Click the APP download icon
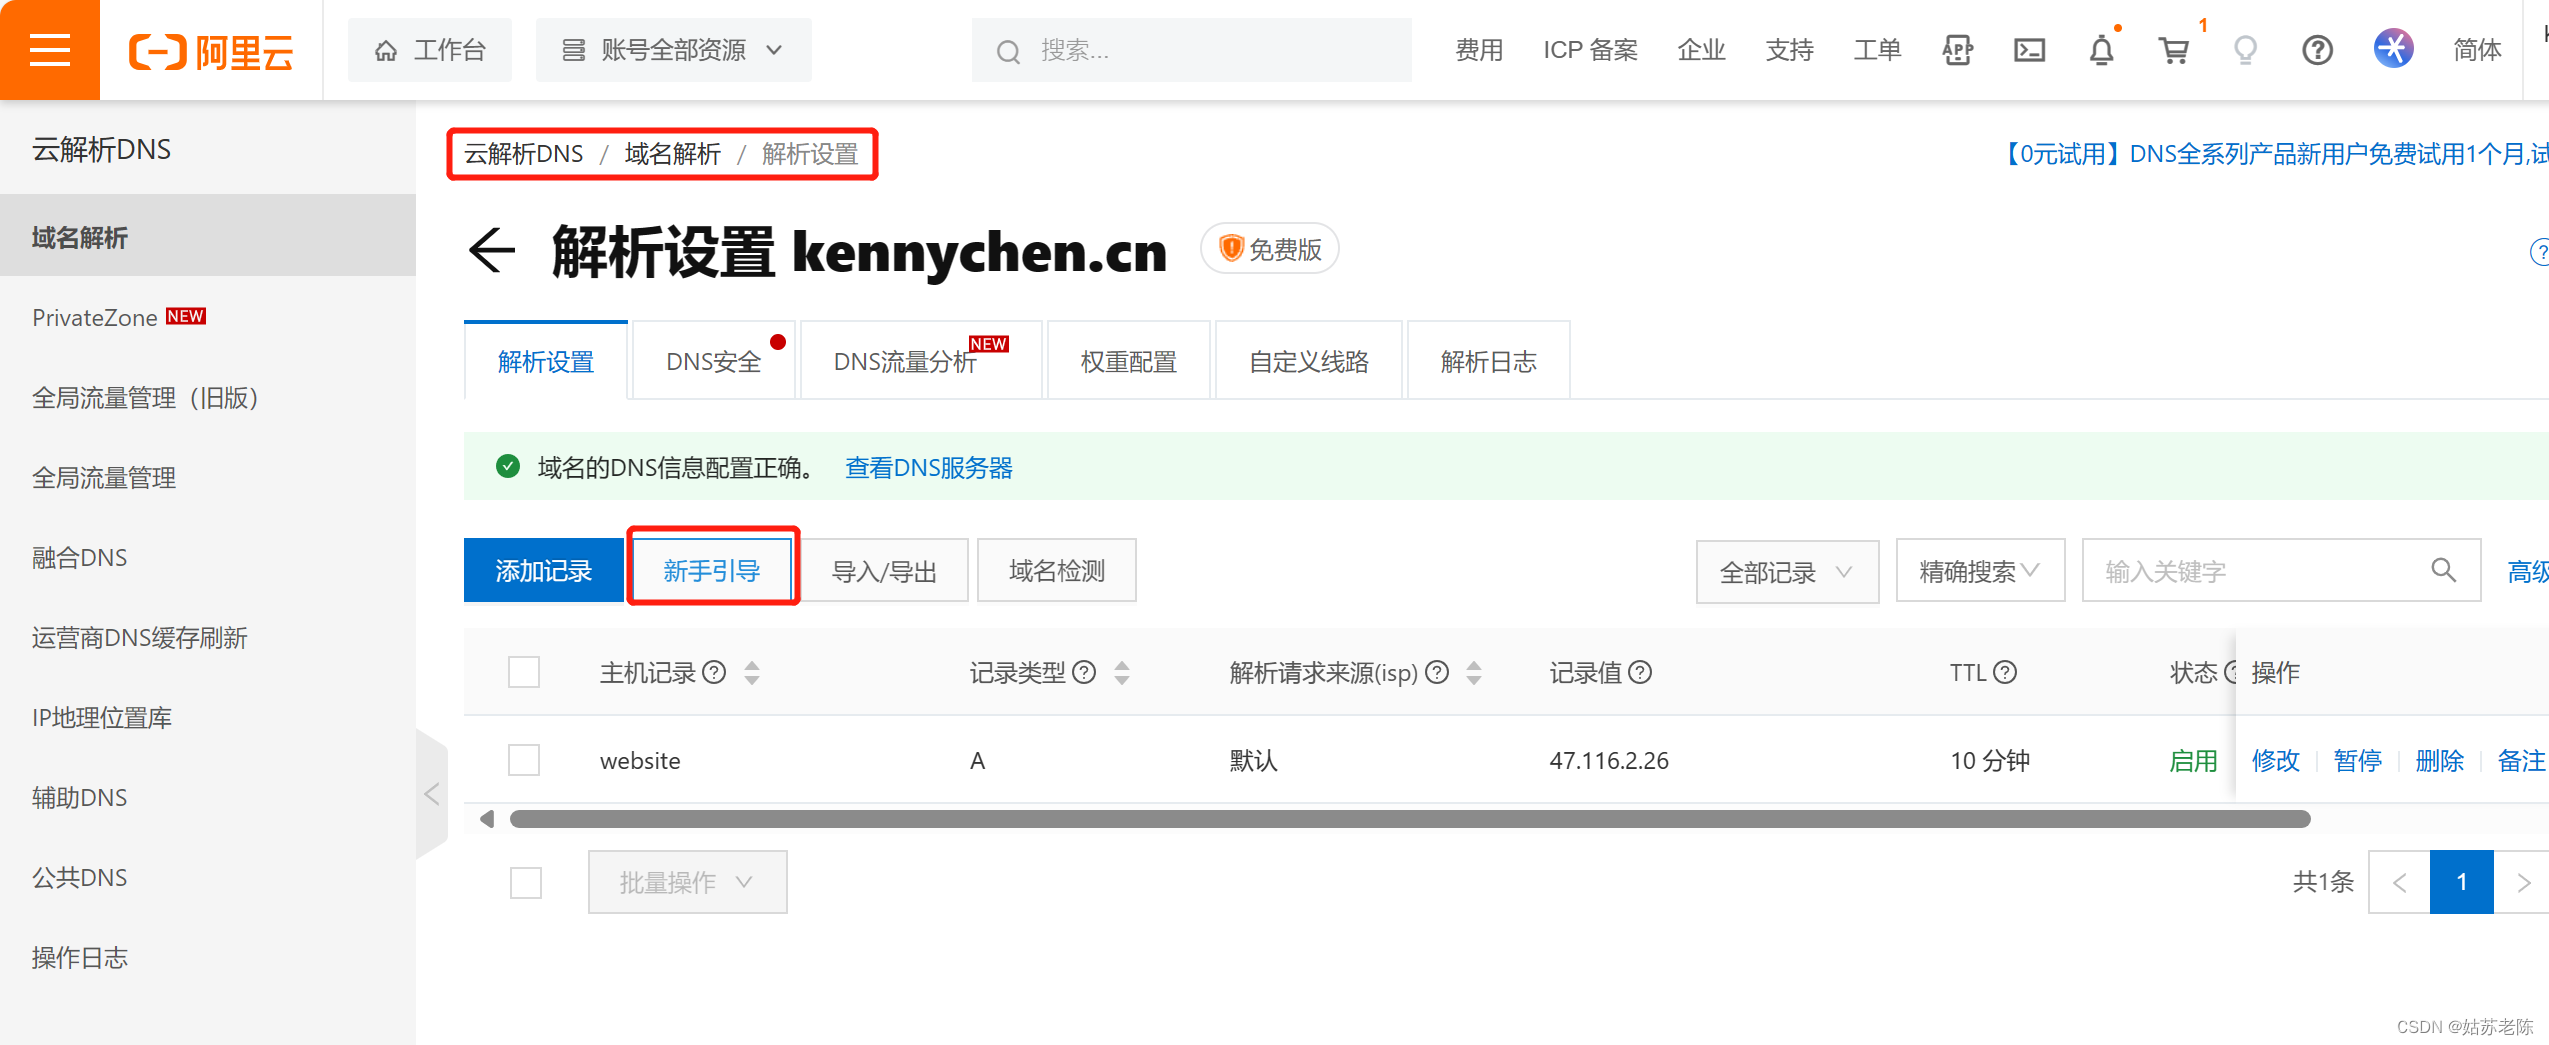2549x1045 pixels. pyautogui.click(x=1957, y=50)
